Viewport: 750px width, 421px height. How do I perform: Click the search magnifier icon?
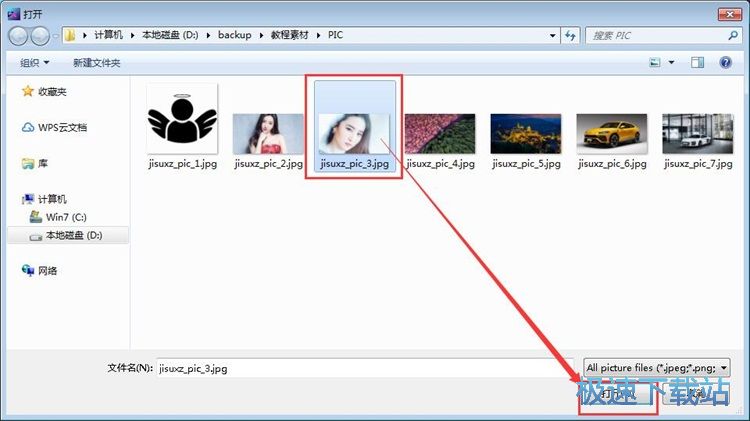pos(732,35)
